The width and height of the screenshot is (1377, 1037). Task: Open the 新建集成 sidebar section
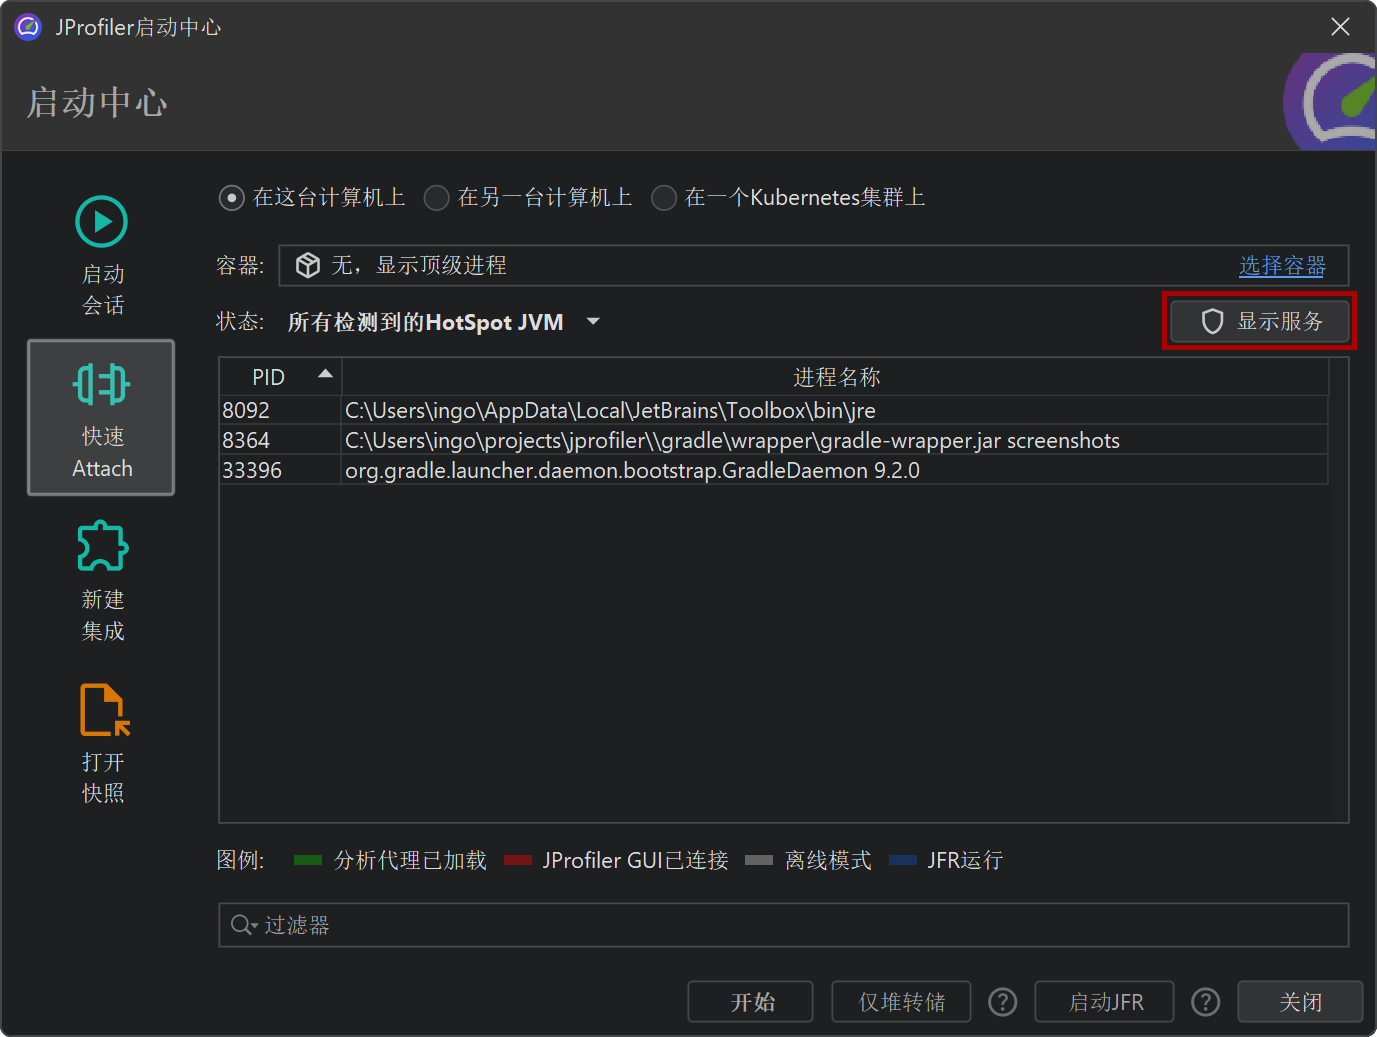click(x=102, y=581)
